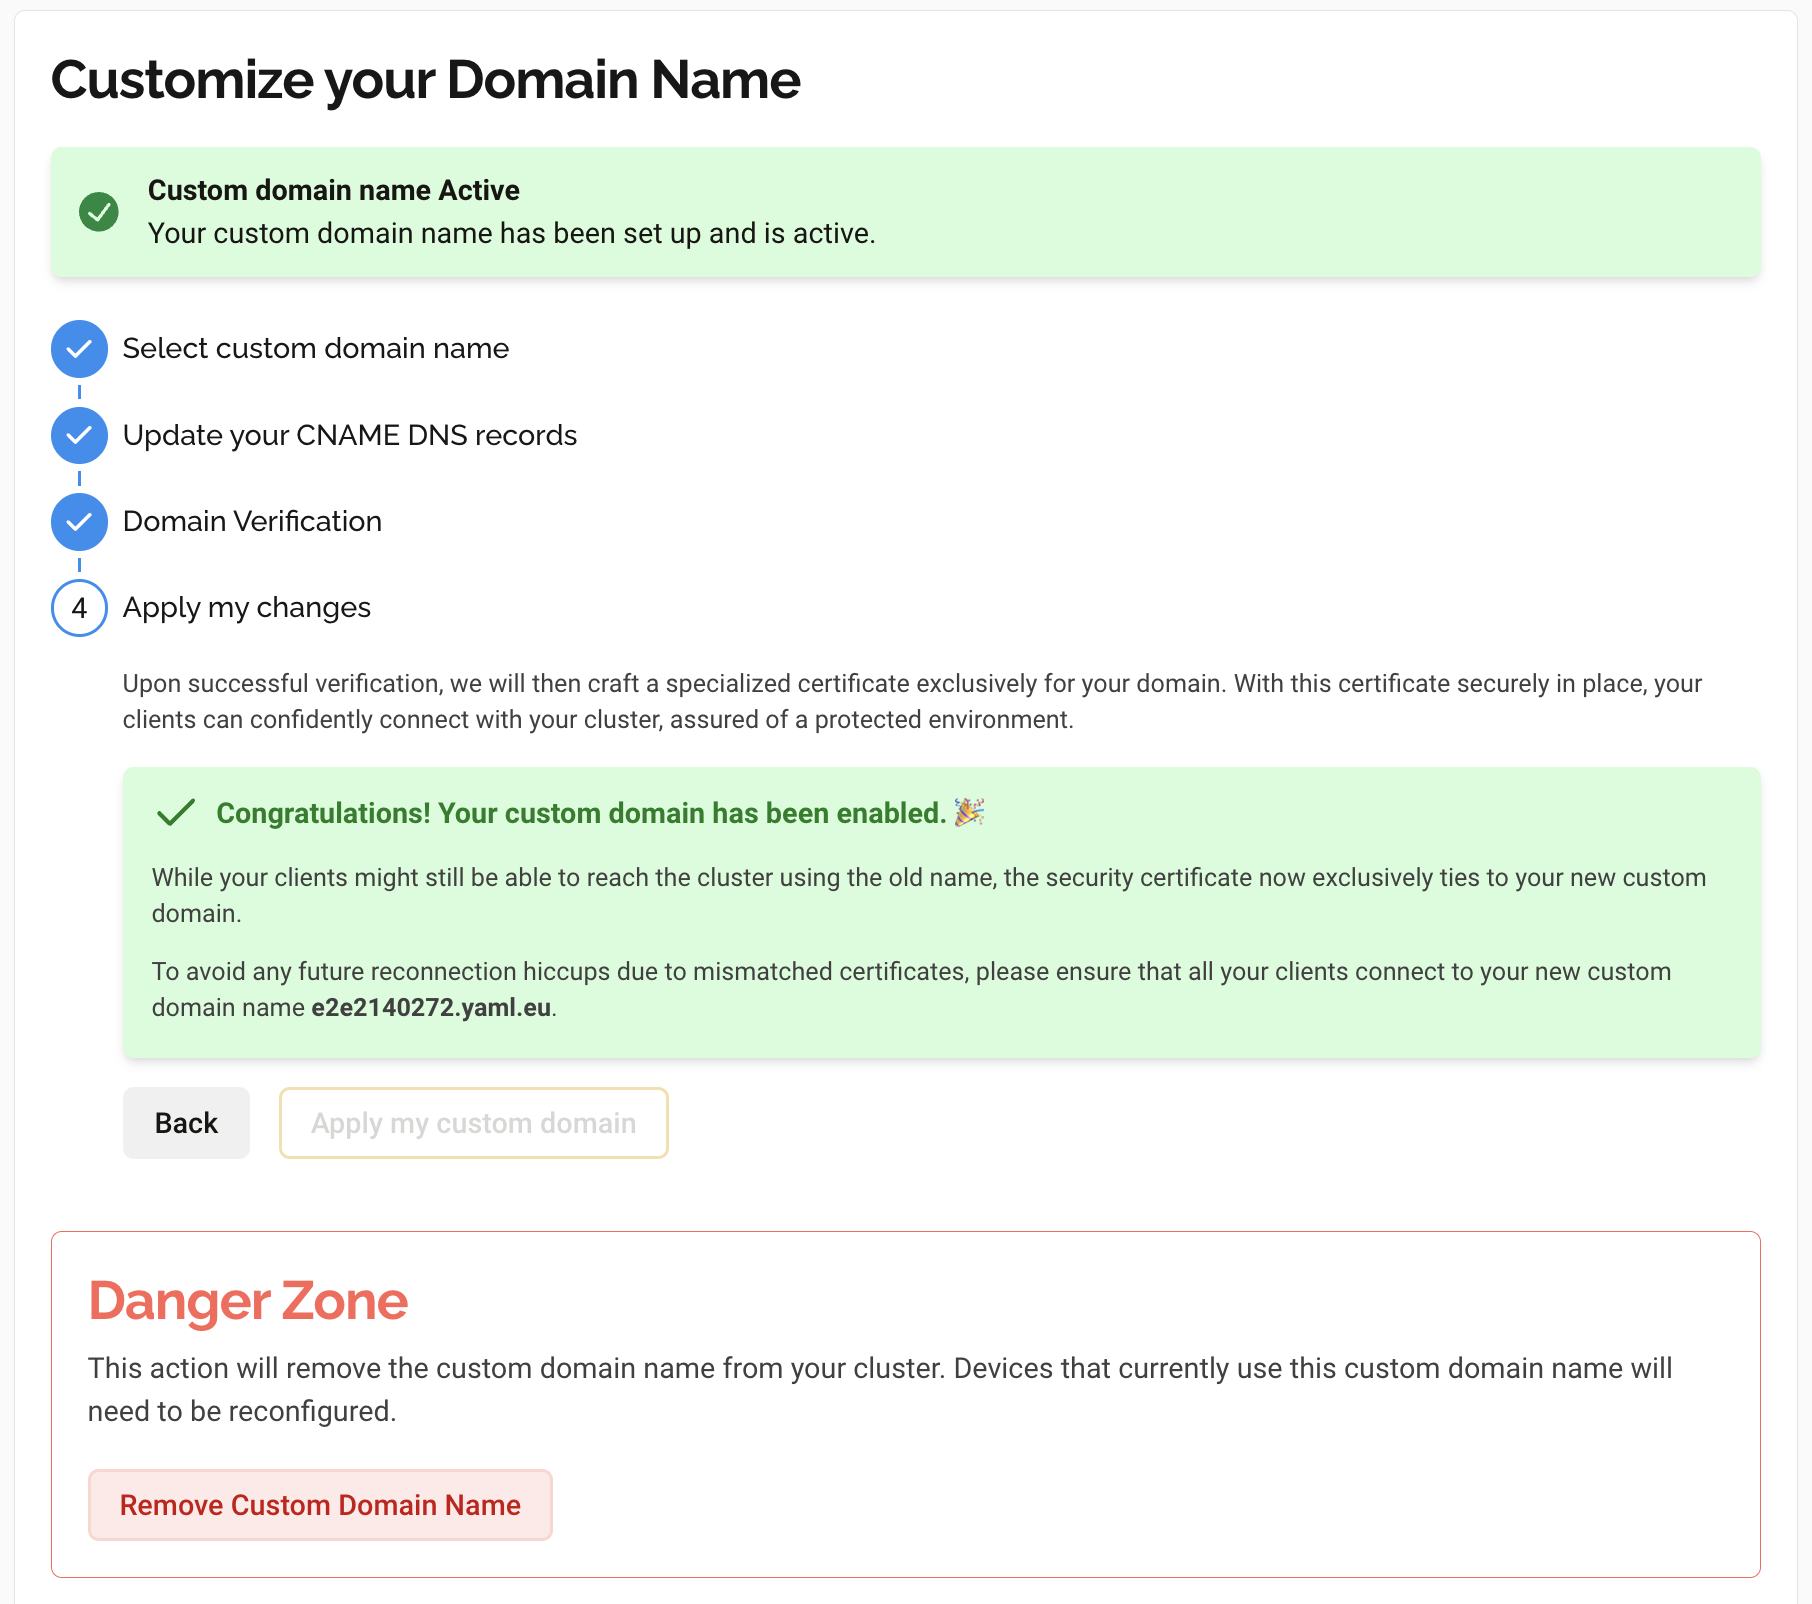The width and height of the screenshot is (1812, 1604).
Task: Click the checkmark circle for Select custom domain name
Action: (79, 349)
